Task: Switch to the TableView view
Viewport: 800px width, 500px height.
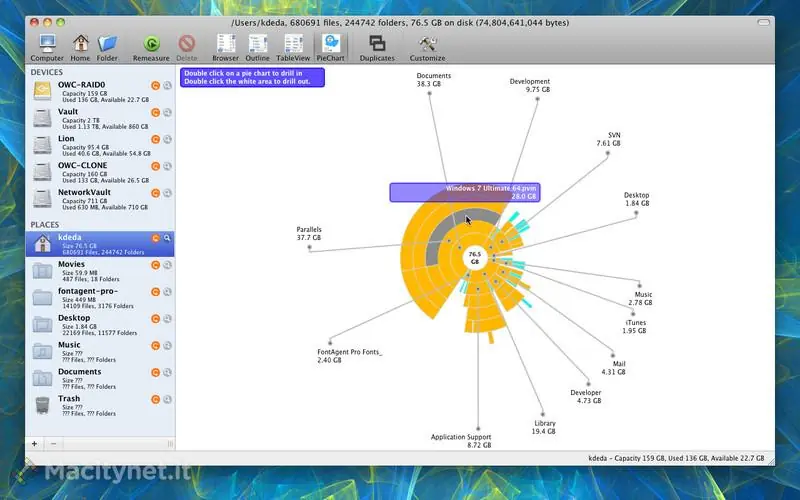Action: click(293, 44)
